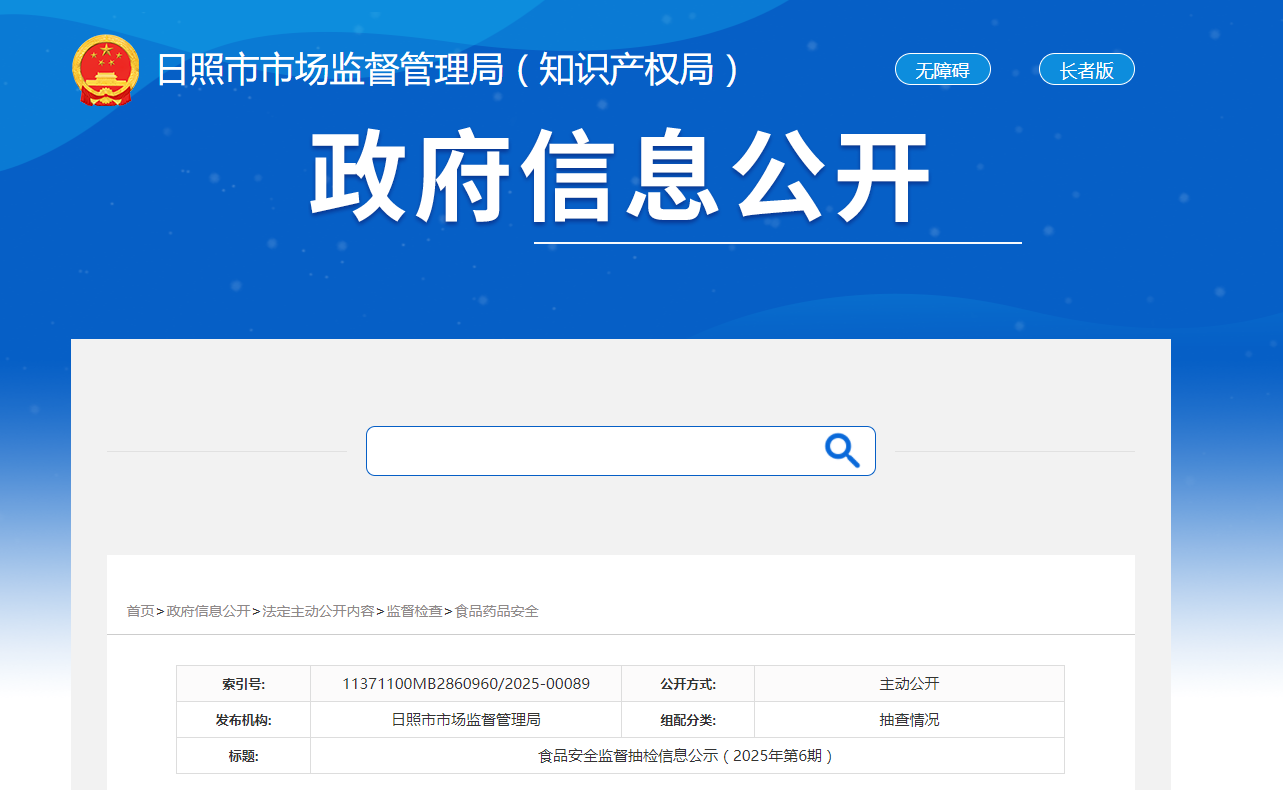Click the 组配分类 label cell

pos(688,720)
